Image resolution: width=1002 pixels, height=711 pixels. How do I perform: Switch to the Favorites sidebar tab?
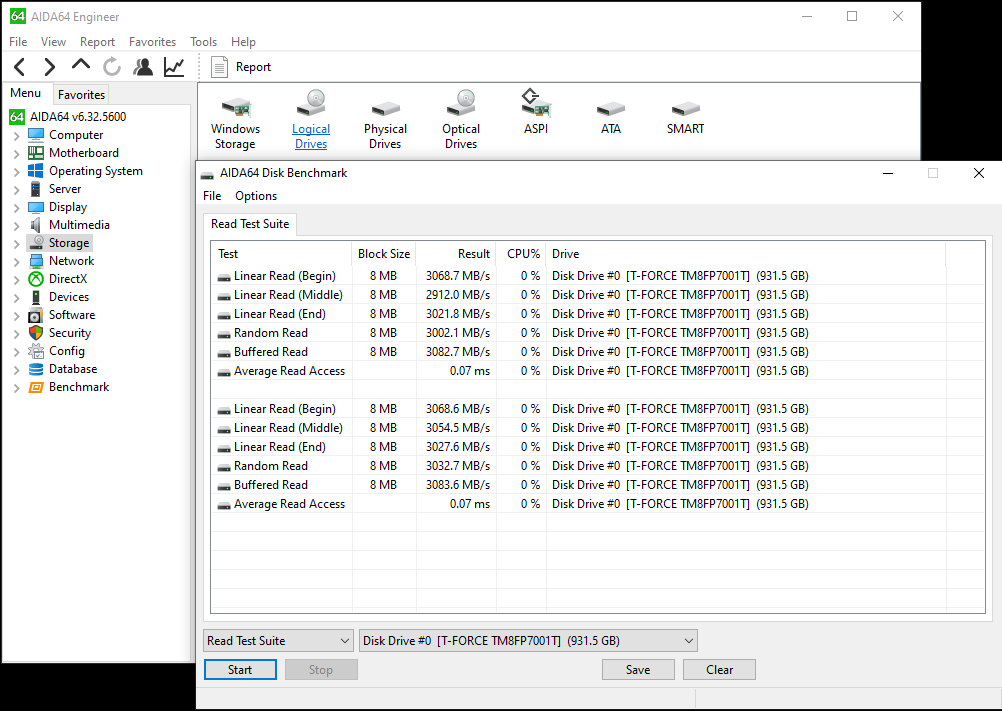(x=81, y=95)
